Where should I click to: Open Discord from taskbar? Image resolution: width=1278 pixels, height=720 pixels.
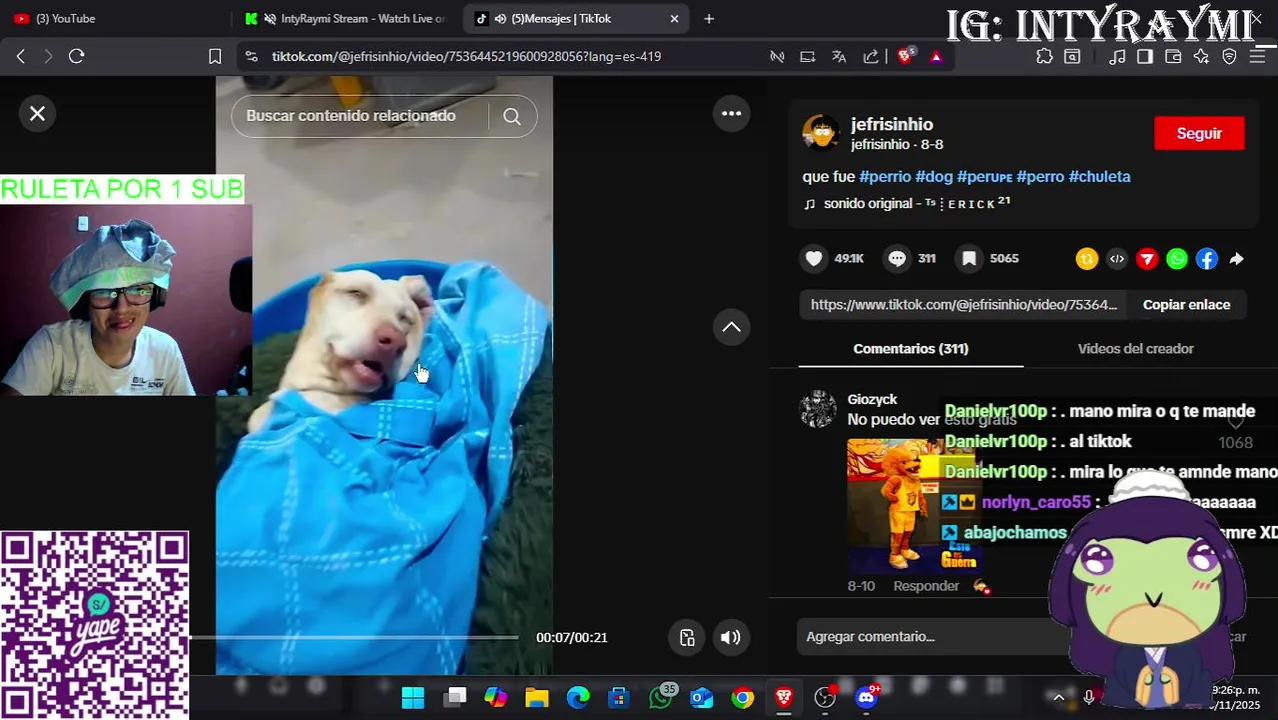866,697
